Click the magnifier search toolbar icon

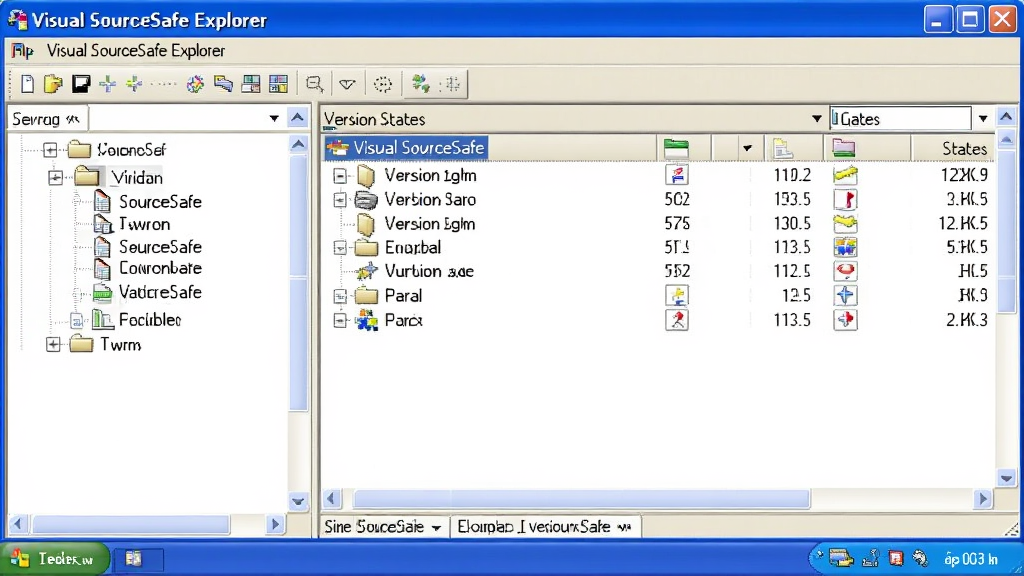tap(315, 84)
